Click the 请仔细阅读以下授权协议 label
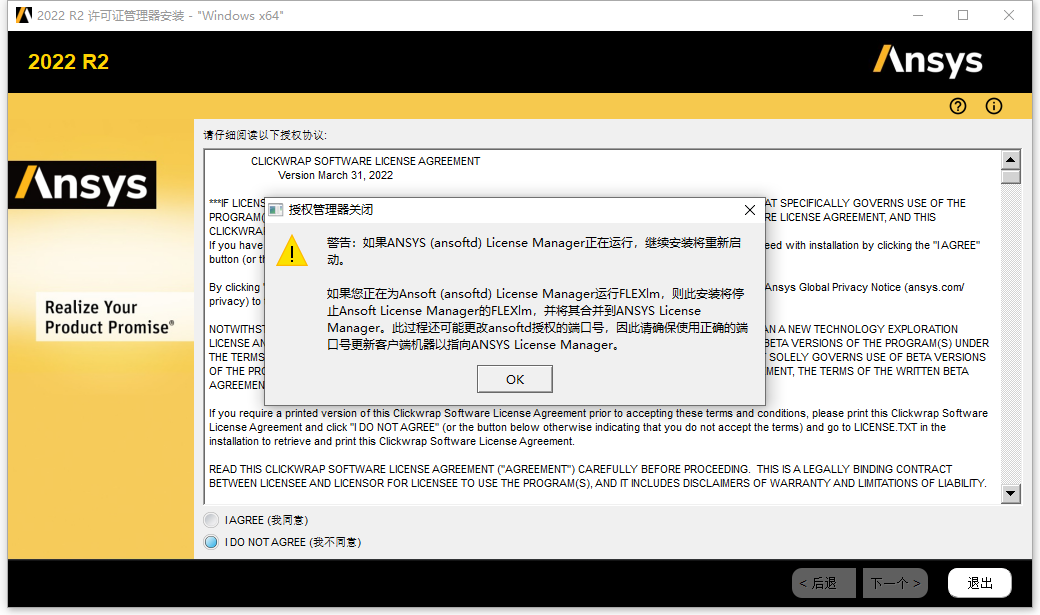The image size is (1040, 615). tap(265, 135)
